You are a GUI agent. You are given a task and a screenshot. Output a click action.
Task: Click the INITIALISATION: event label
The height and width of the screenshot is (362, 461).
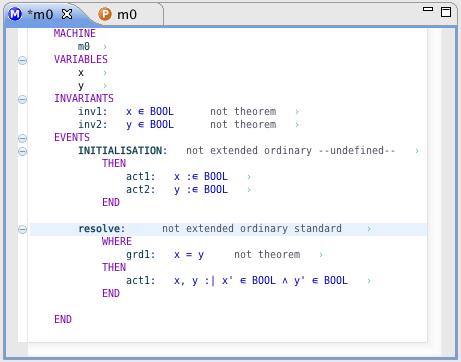pyautogui.click(x=123, y=150)
